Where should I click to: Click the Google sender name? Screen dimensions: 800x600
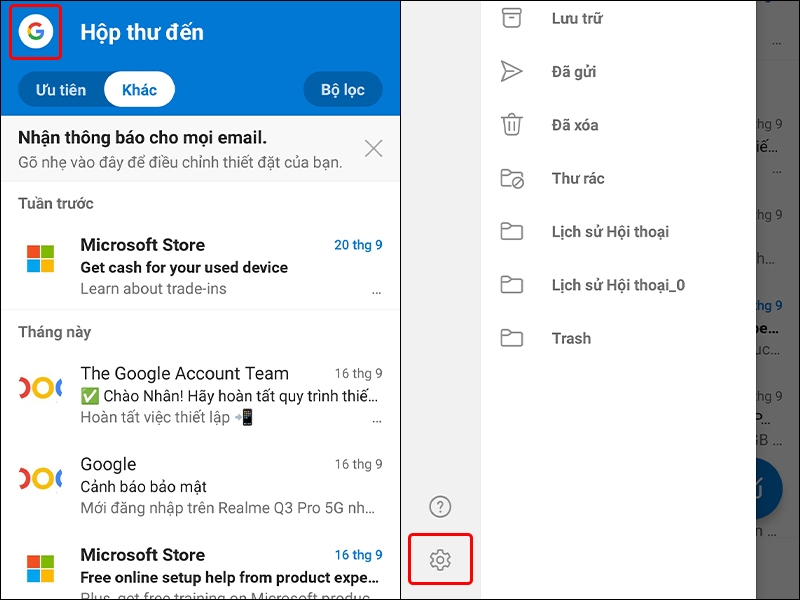coord(109,464)
